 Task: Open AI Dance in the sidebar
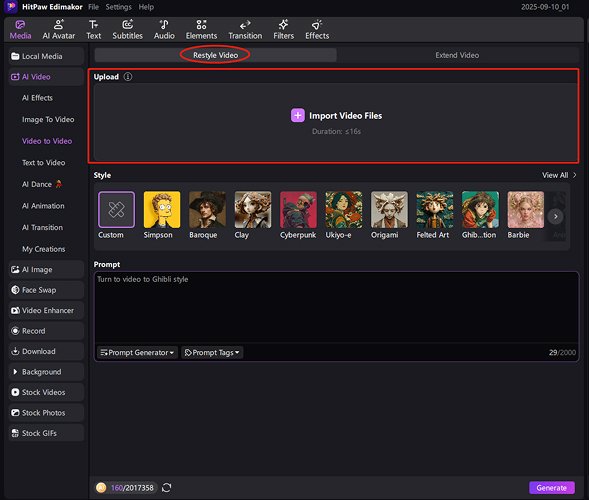(42, 184)
